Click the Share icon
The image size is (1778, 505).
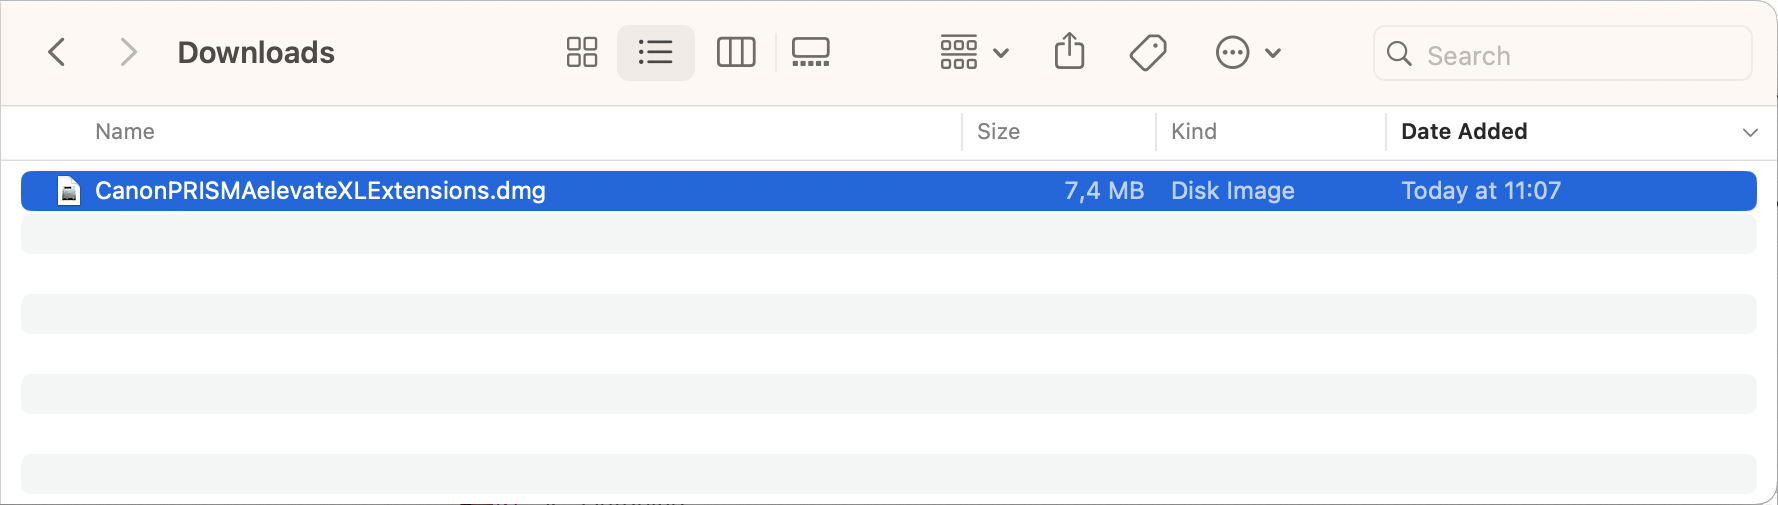coord(1069,51)
